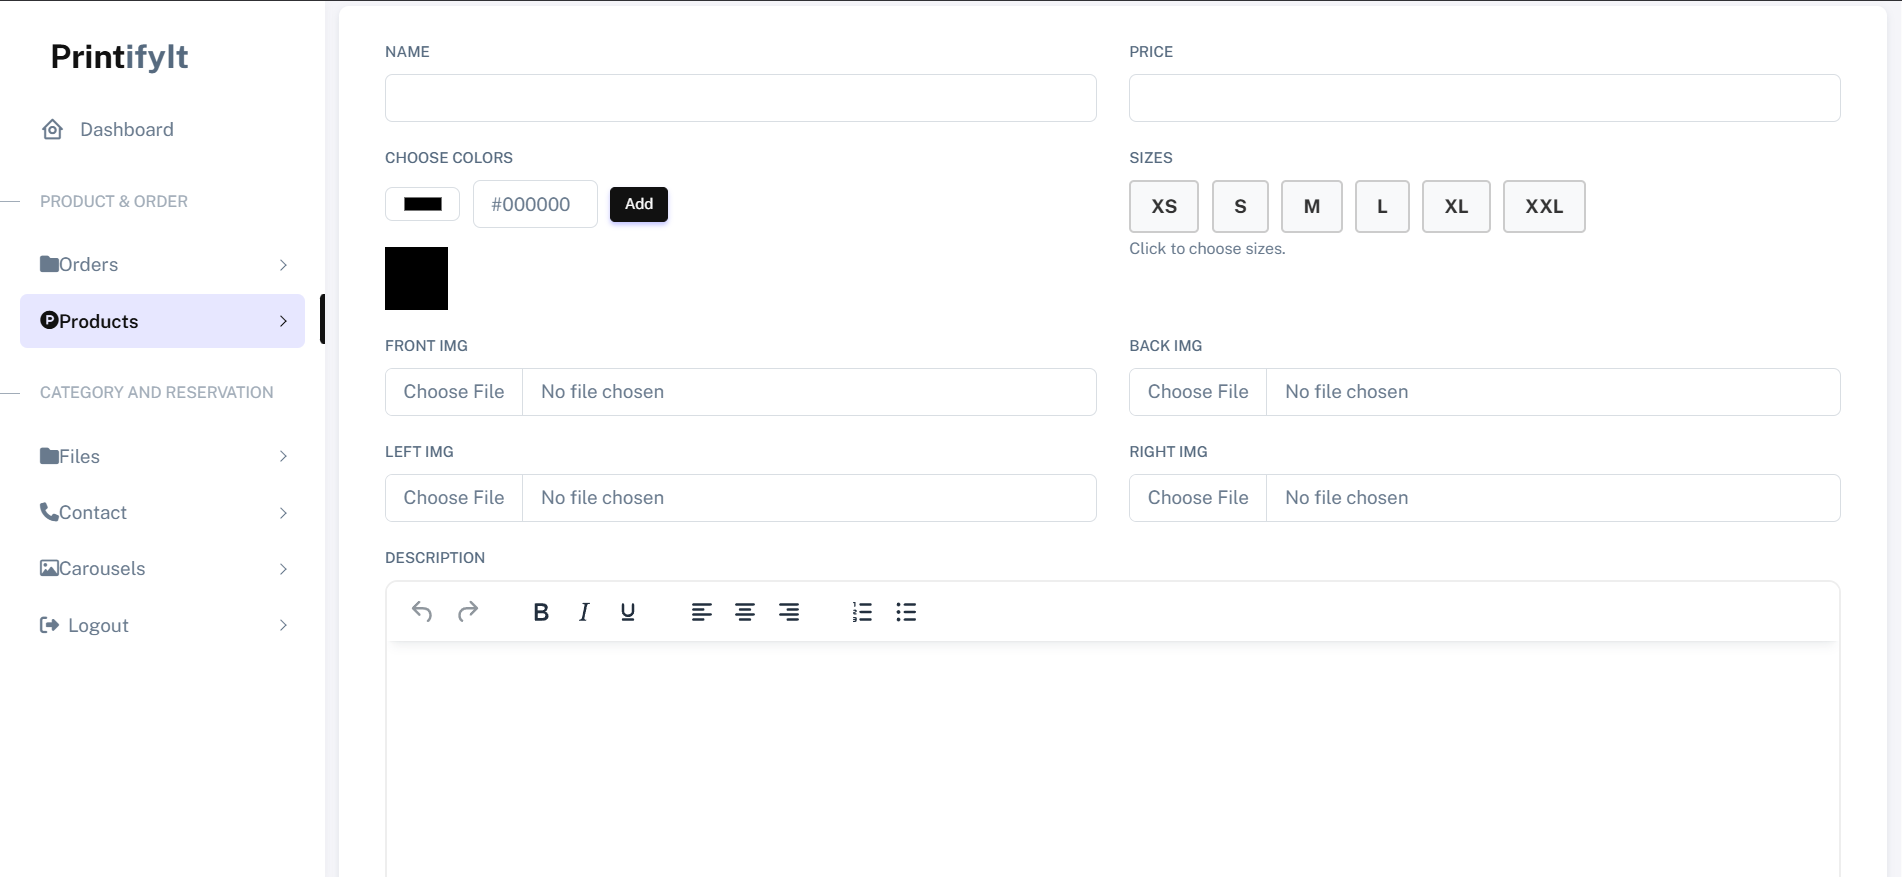This screenshot has height=877, width=1902.
Task: Expand the Files section arrow
Action: pyautogui.click(x=283, y=457)
